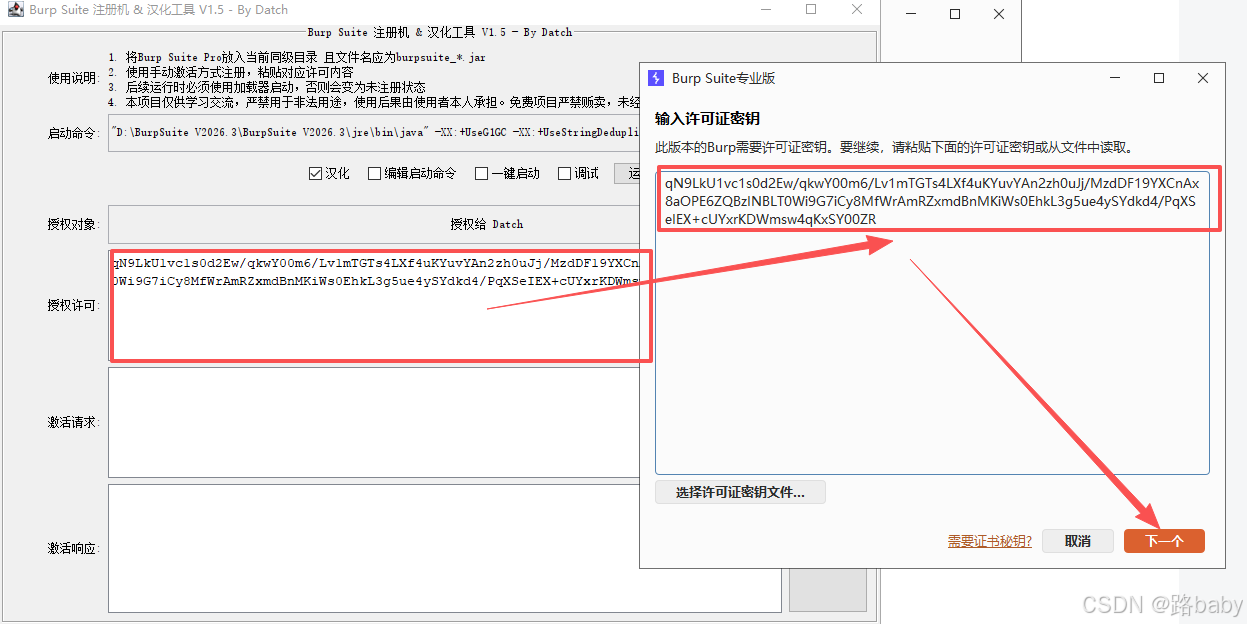Close the Burp Suite专业版 dialog
The image size is (1247, 624).
[1203, 78]
